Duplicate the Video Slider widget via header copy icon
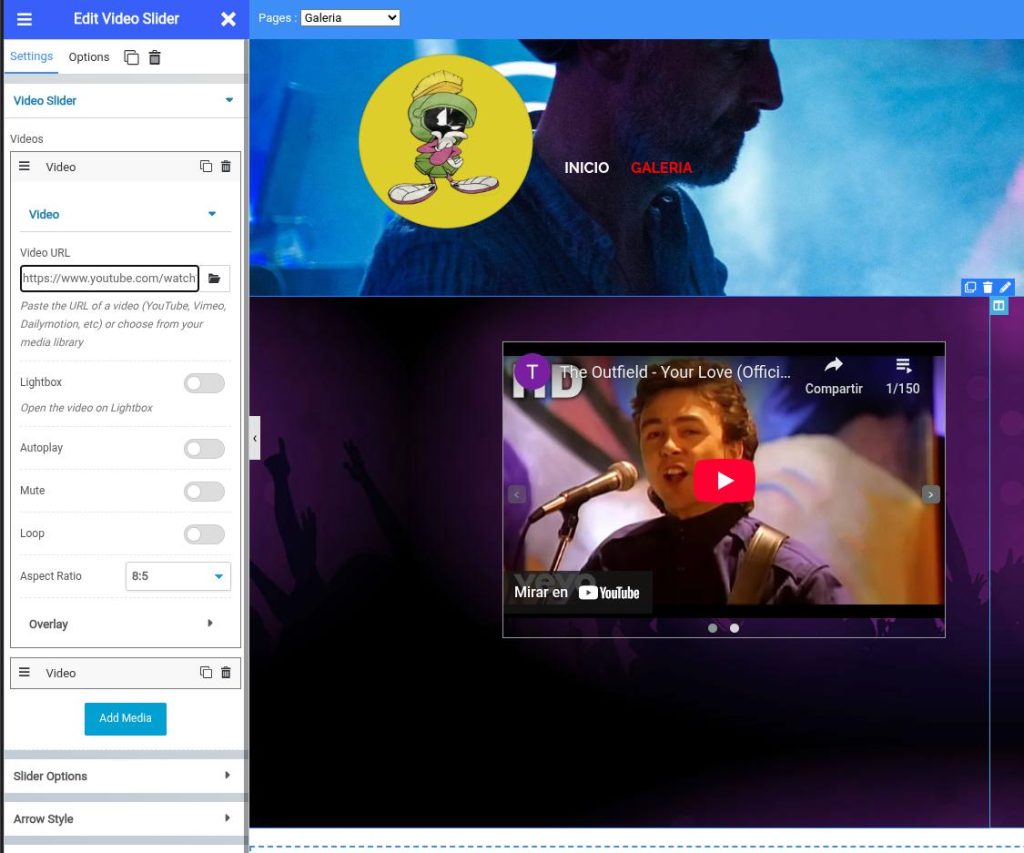This screenshot has height=853, width=1024. coord(131,58)
